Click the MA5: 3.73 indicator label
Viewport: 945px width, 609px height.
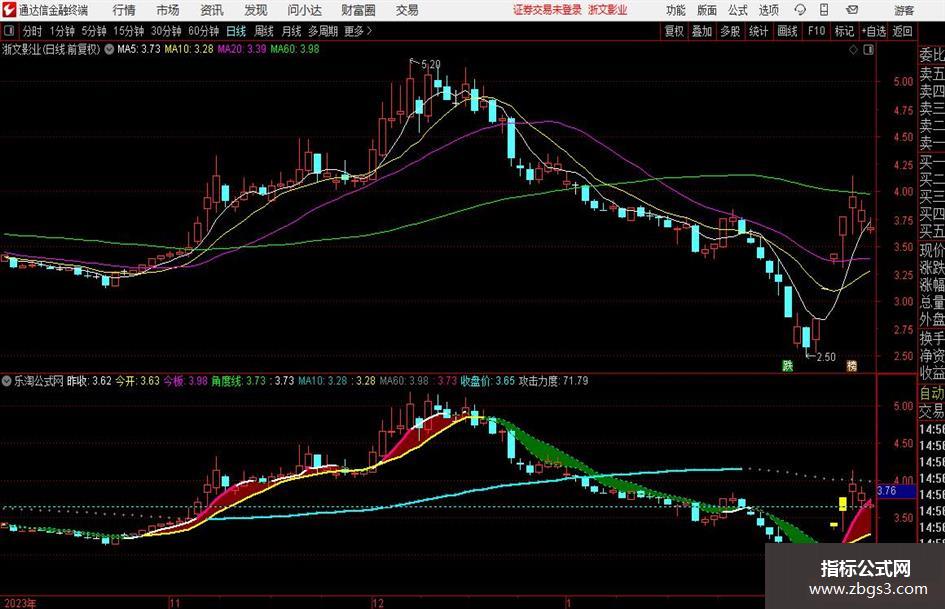coord(139,49)
